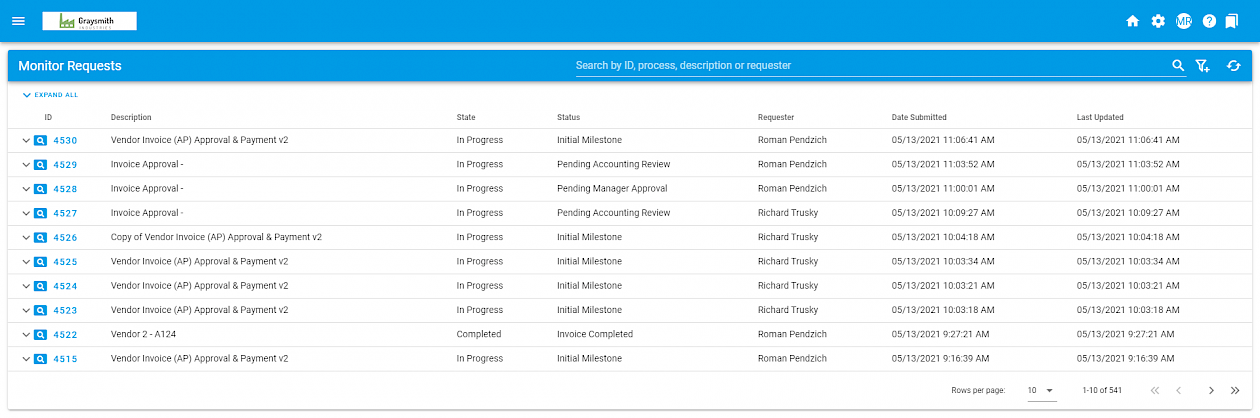
Task: Click the Expand All button
Action: [50, 95]
